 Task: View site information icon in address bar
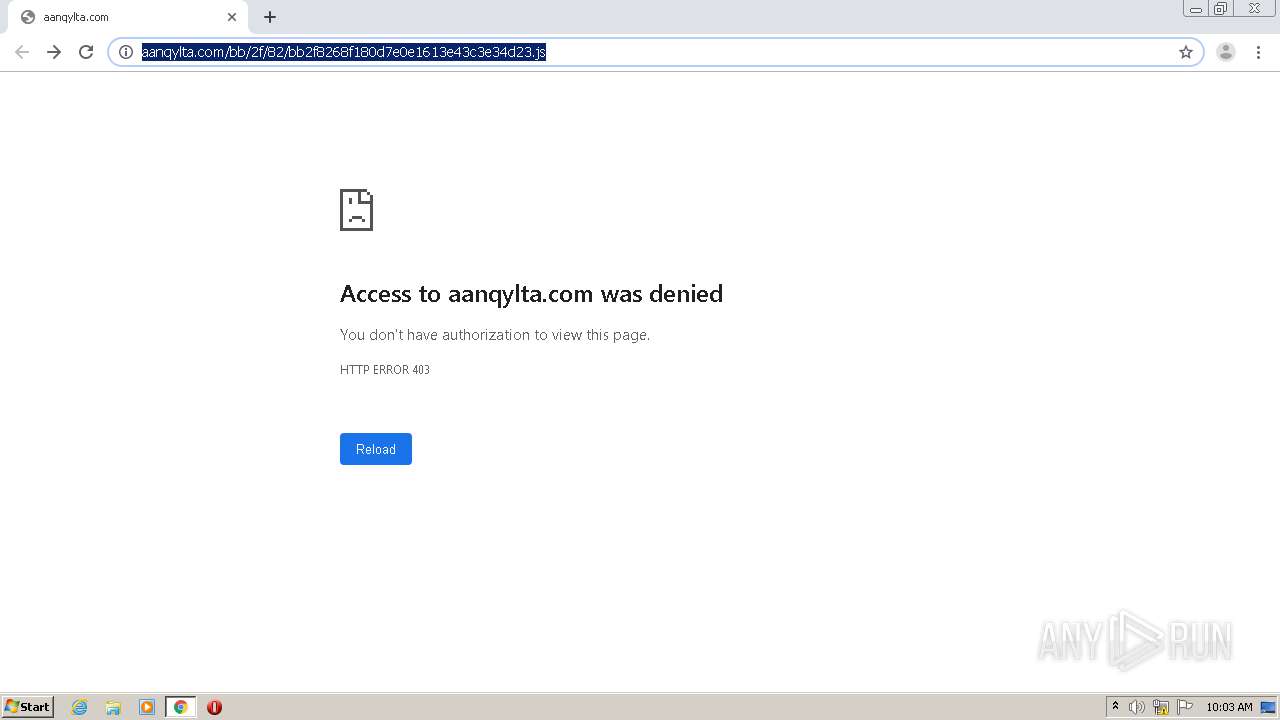pos(126,52)
